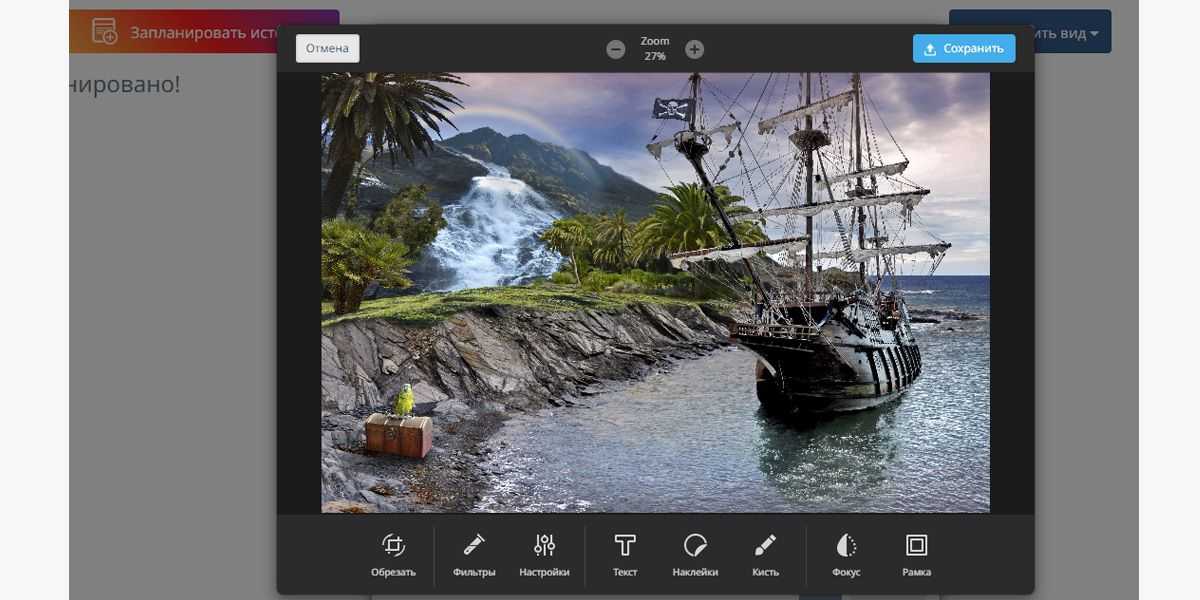
Task: Open the Настройки adjustment sliders tool
Action: [544, 555]
